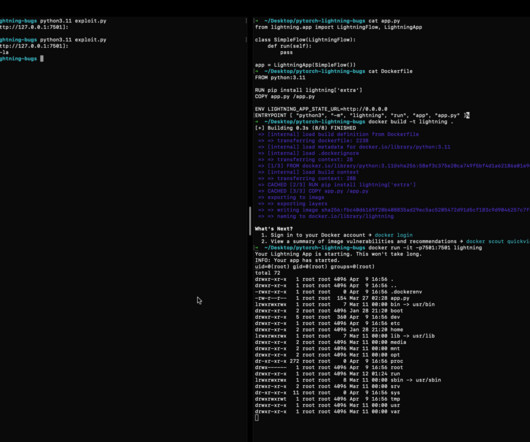Screen dimensions: 530x442
Task: Select the 'sbin -> usr/sbin' listing row
Action: click(348, 380)
